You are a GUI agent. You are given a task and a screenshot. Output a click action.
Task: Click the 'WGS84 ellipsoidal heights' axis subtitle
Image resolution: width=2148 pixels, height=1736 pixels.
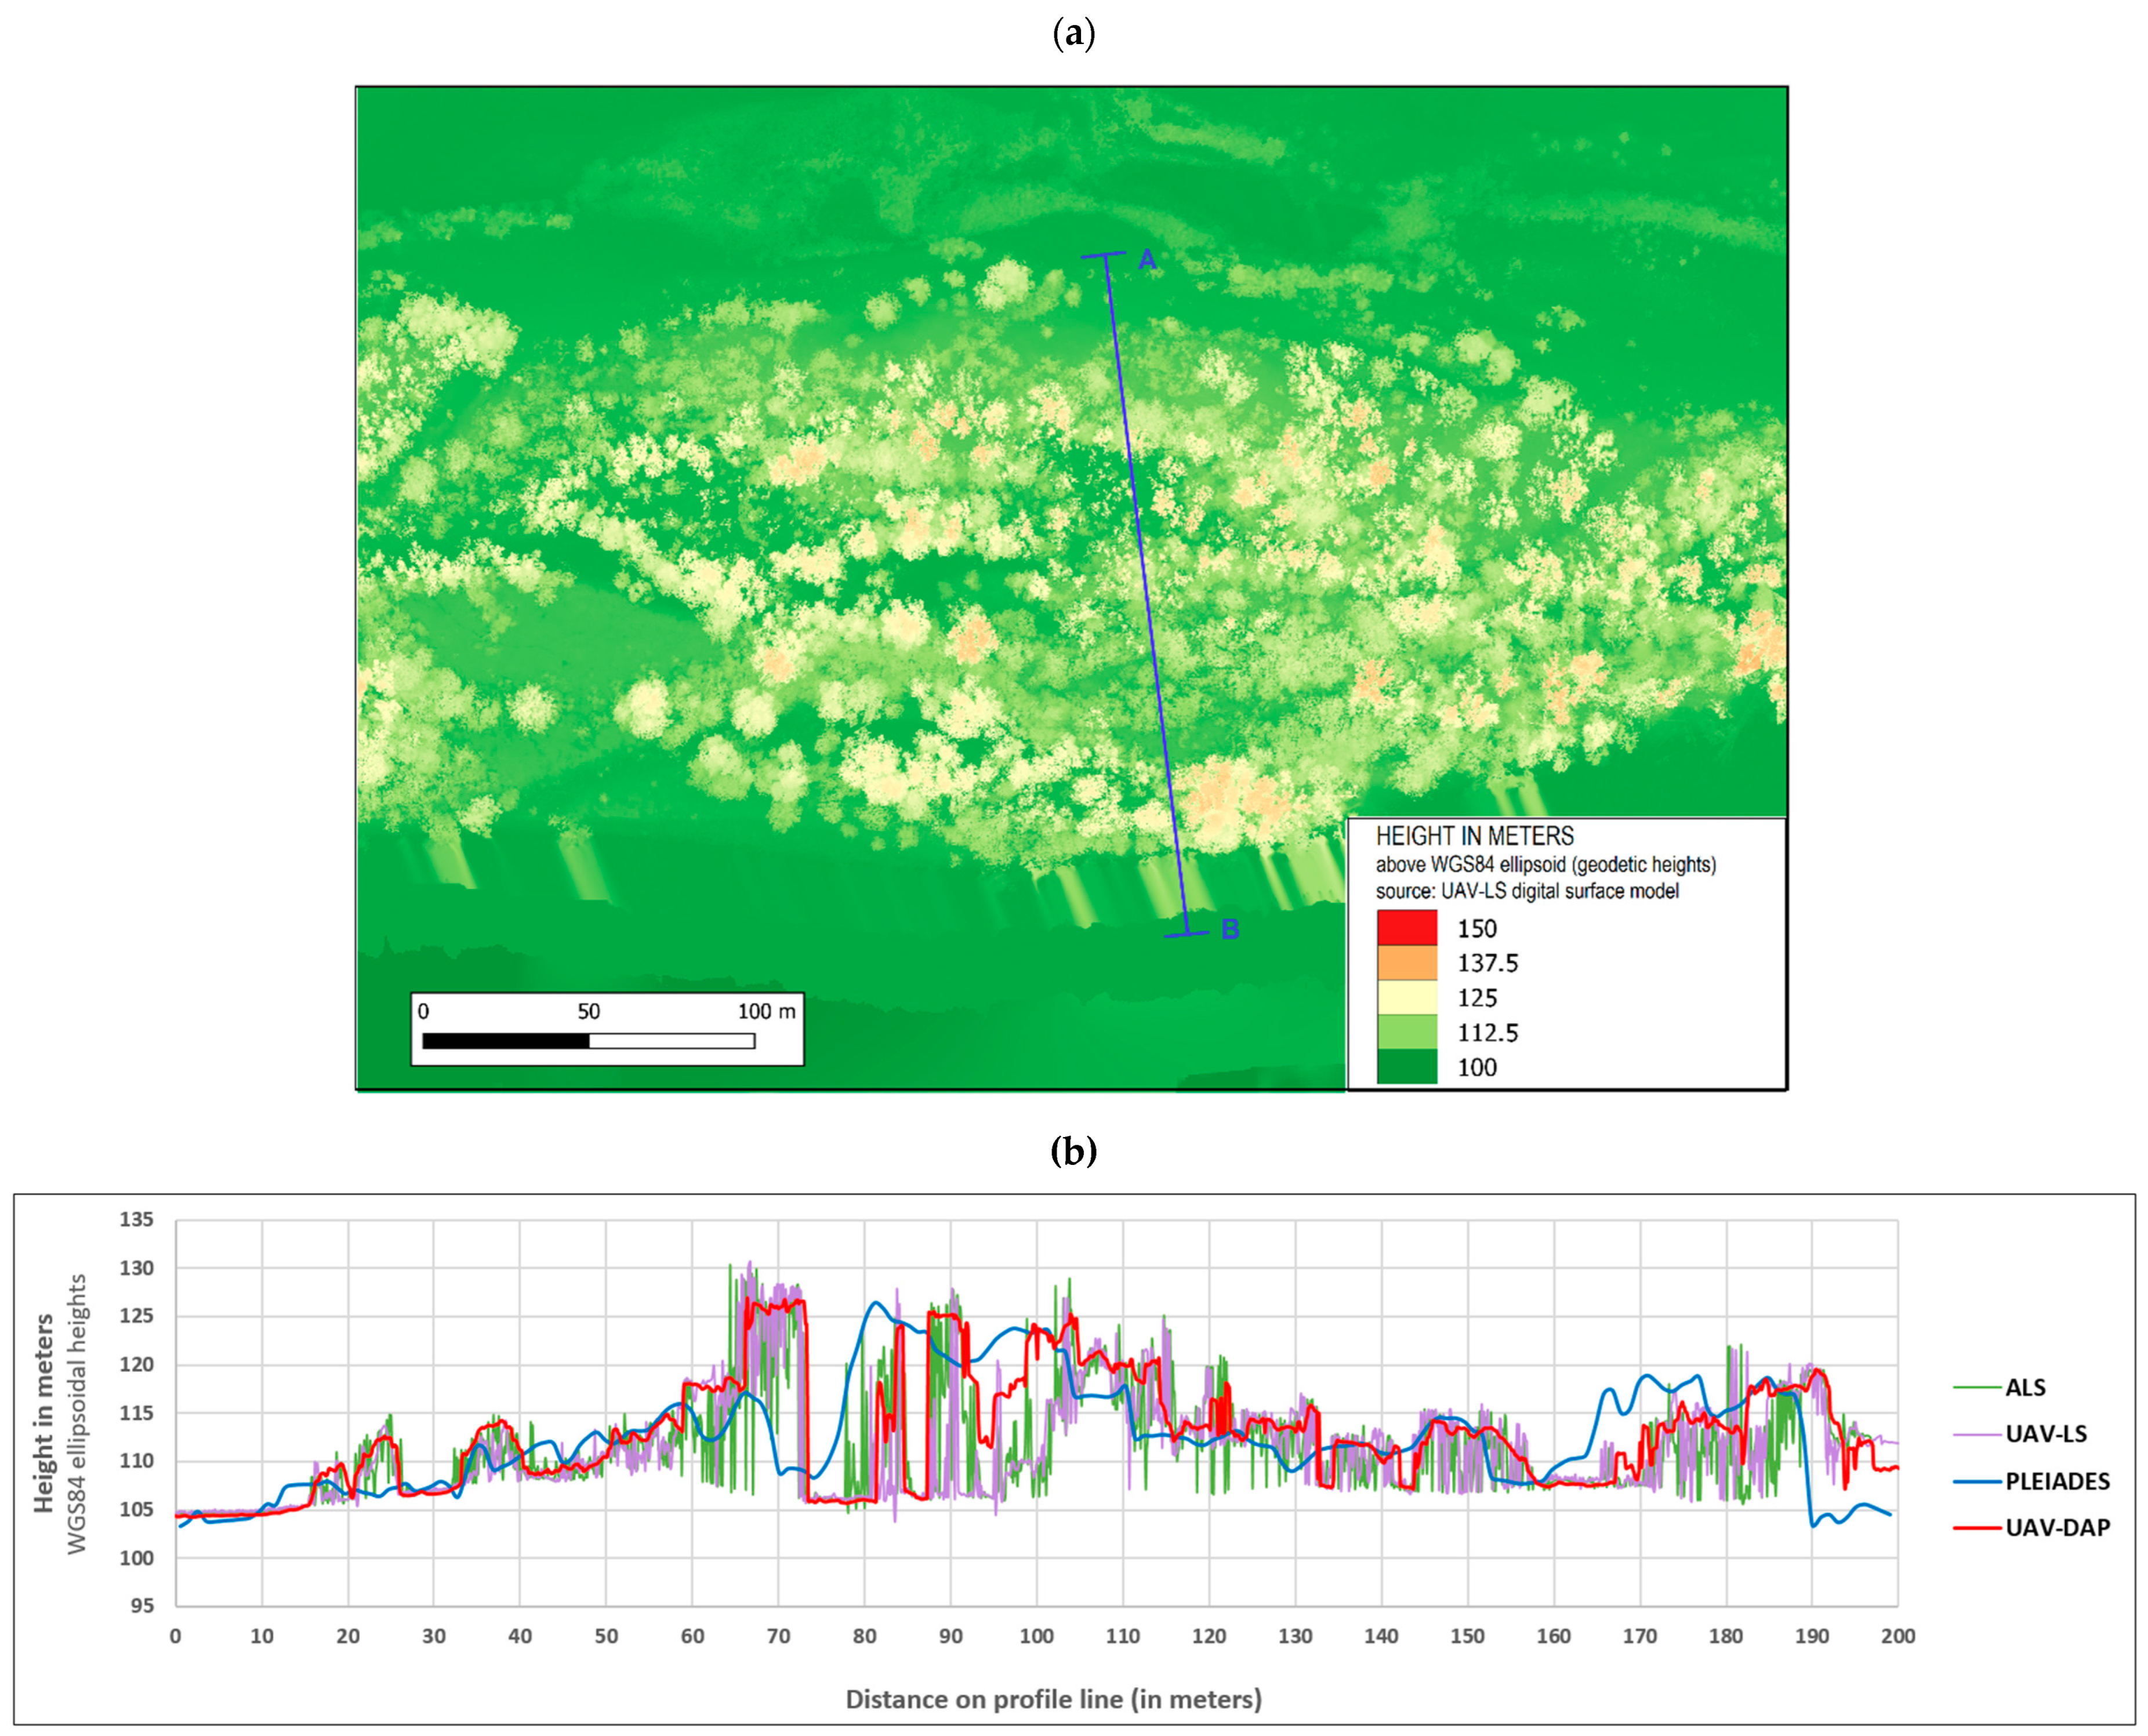(77, 1414)
